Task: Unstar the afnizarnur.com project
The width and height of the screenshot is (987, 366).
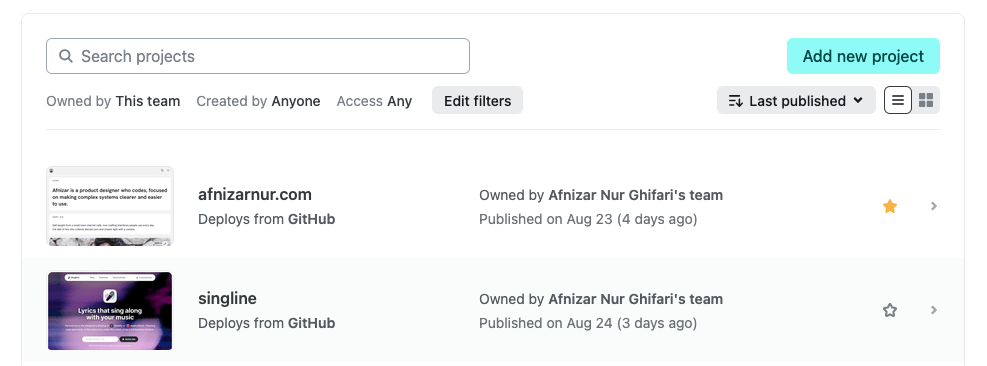Action: pyautogui.click(x=889, y=206)
